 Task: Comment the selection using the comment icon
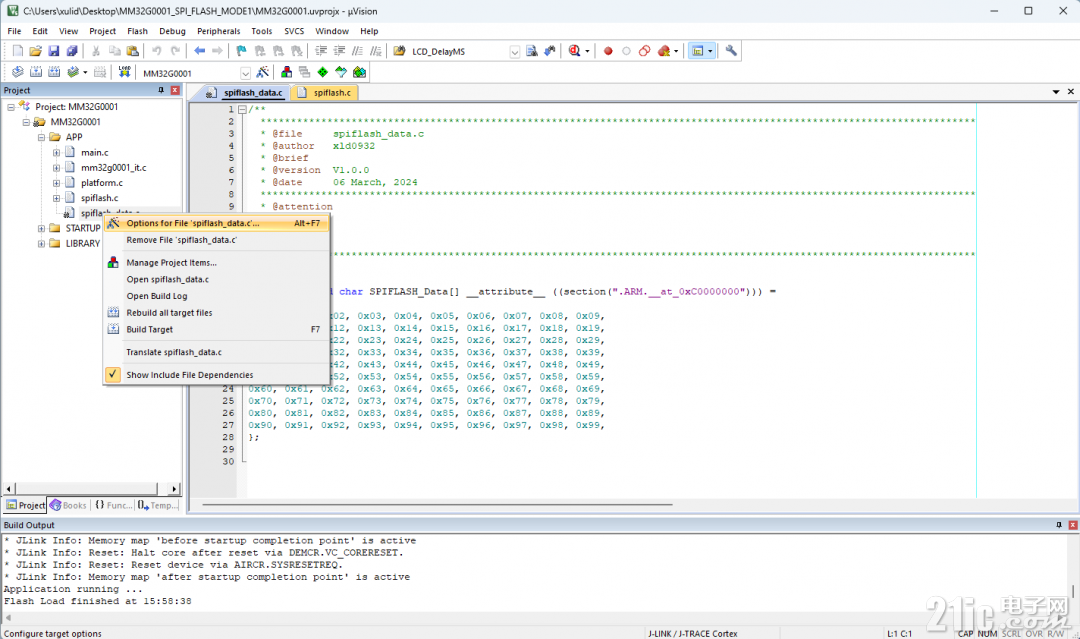357,51
